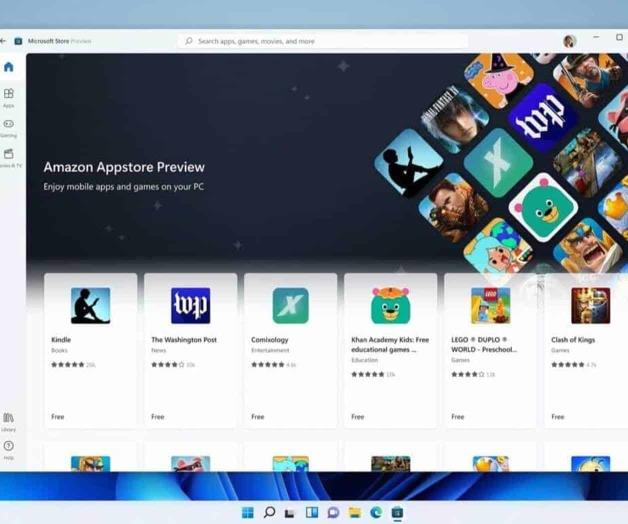Open the Movies & TV section

tap(10, 158)
